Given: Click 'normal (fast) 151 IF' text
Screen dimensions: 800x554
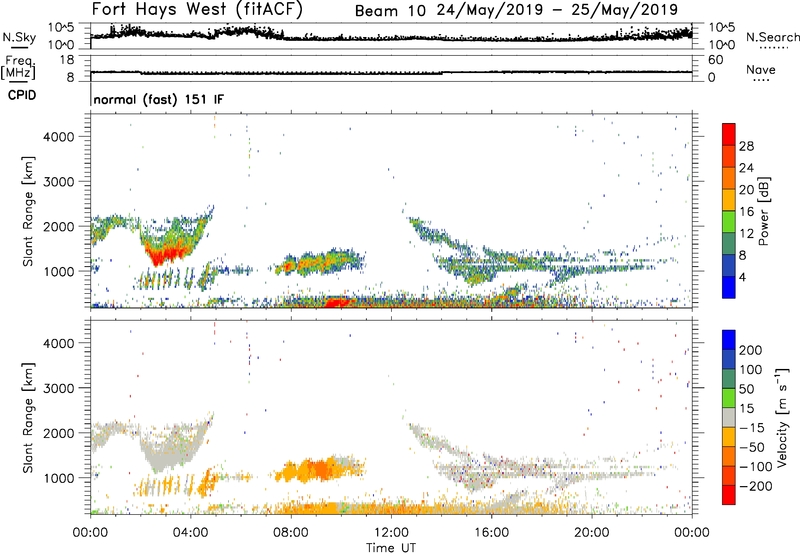Looking at the screenshot, I should click(x=159, y=99).
